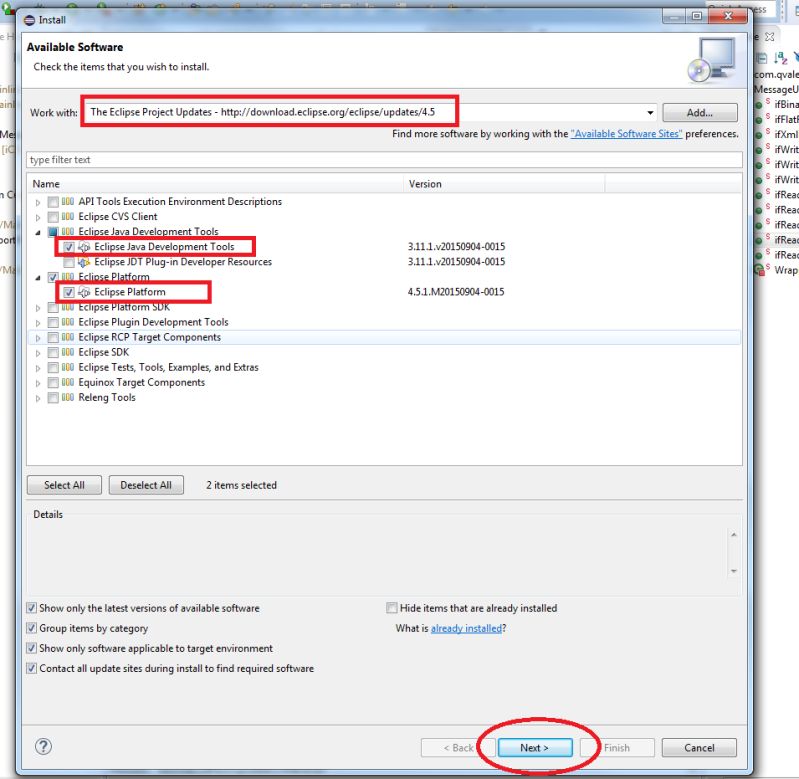Viewport: 799px width, 779px height.
Task: Click the install wizard CD monitor image
Action: (x=711, y=60)
